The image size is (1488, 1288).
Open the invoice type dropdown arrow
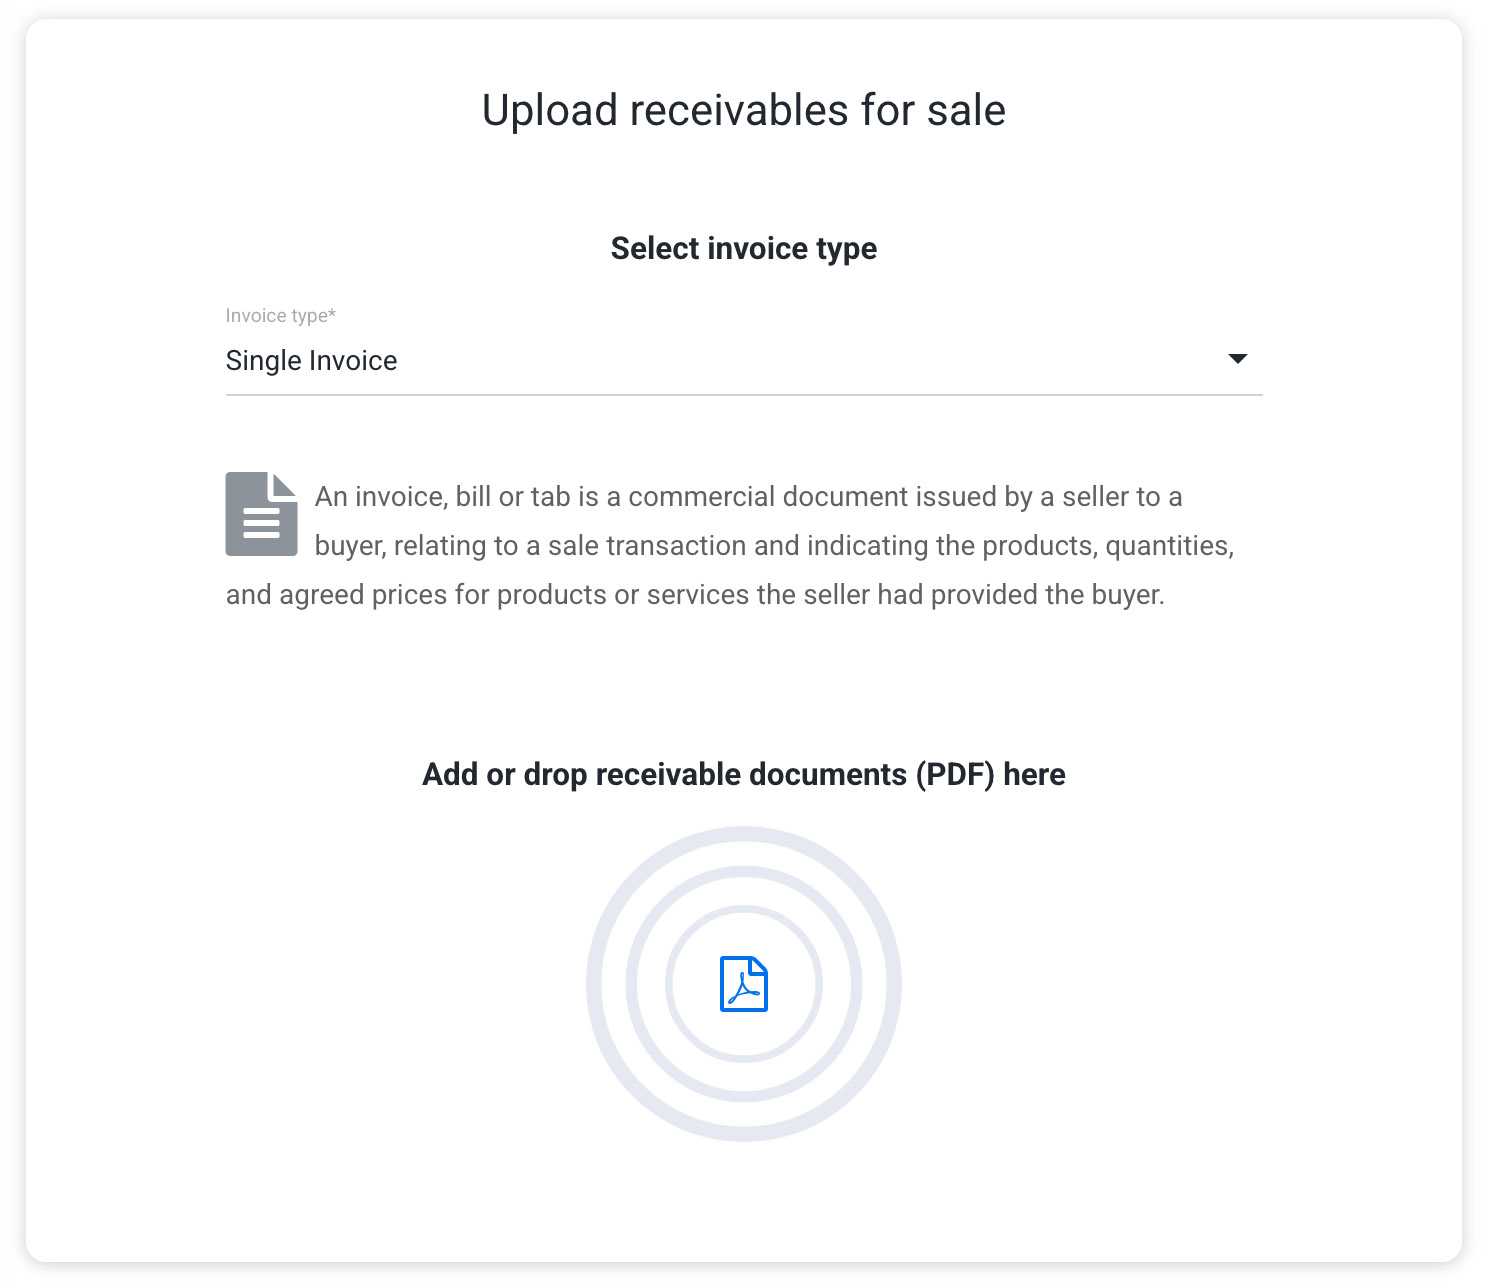1237,359
